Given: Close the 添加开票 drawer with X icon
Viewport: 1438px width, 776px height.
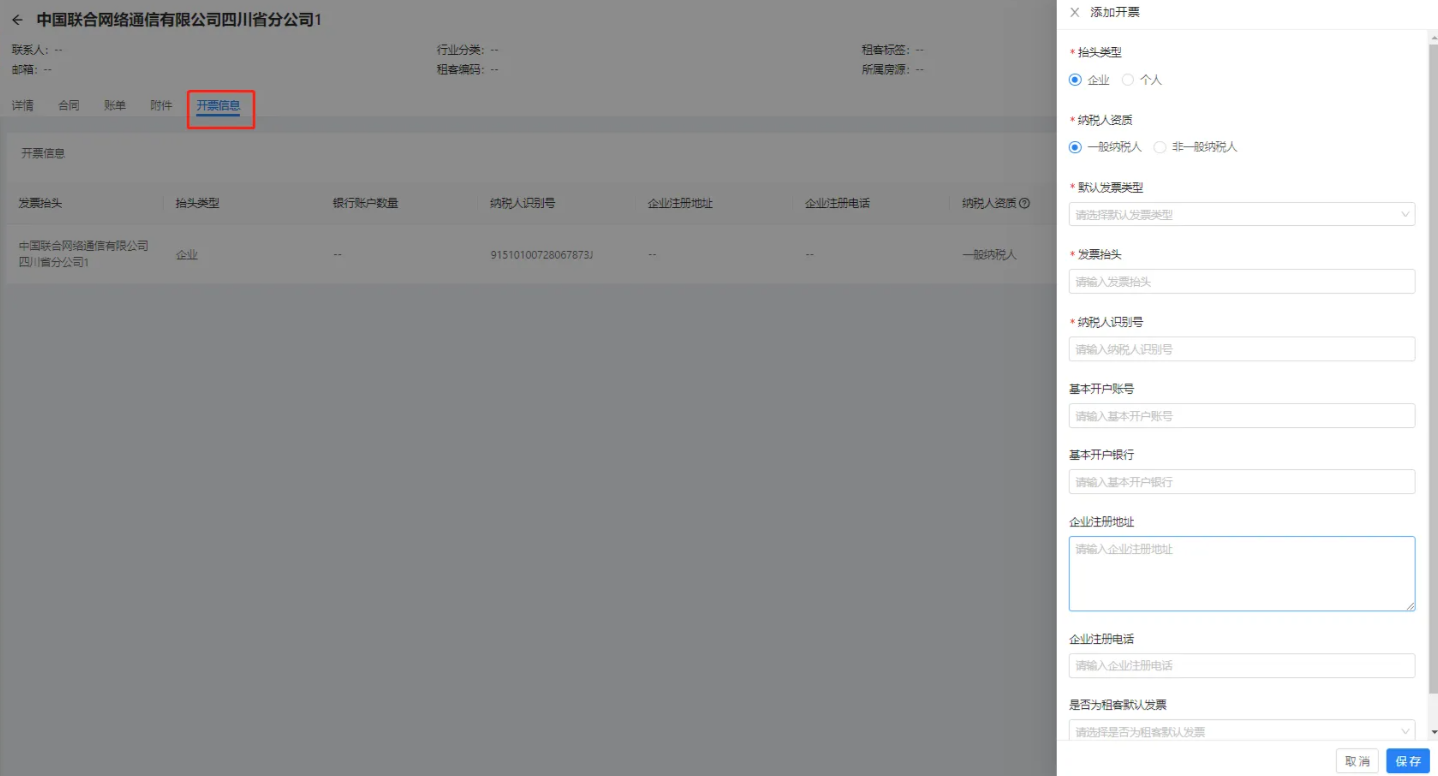Looking at the screenshot, I should pyautogui.click(x=1075, y=12).
